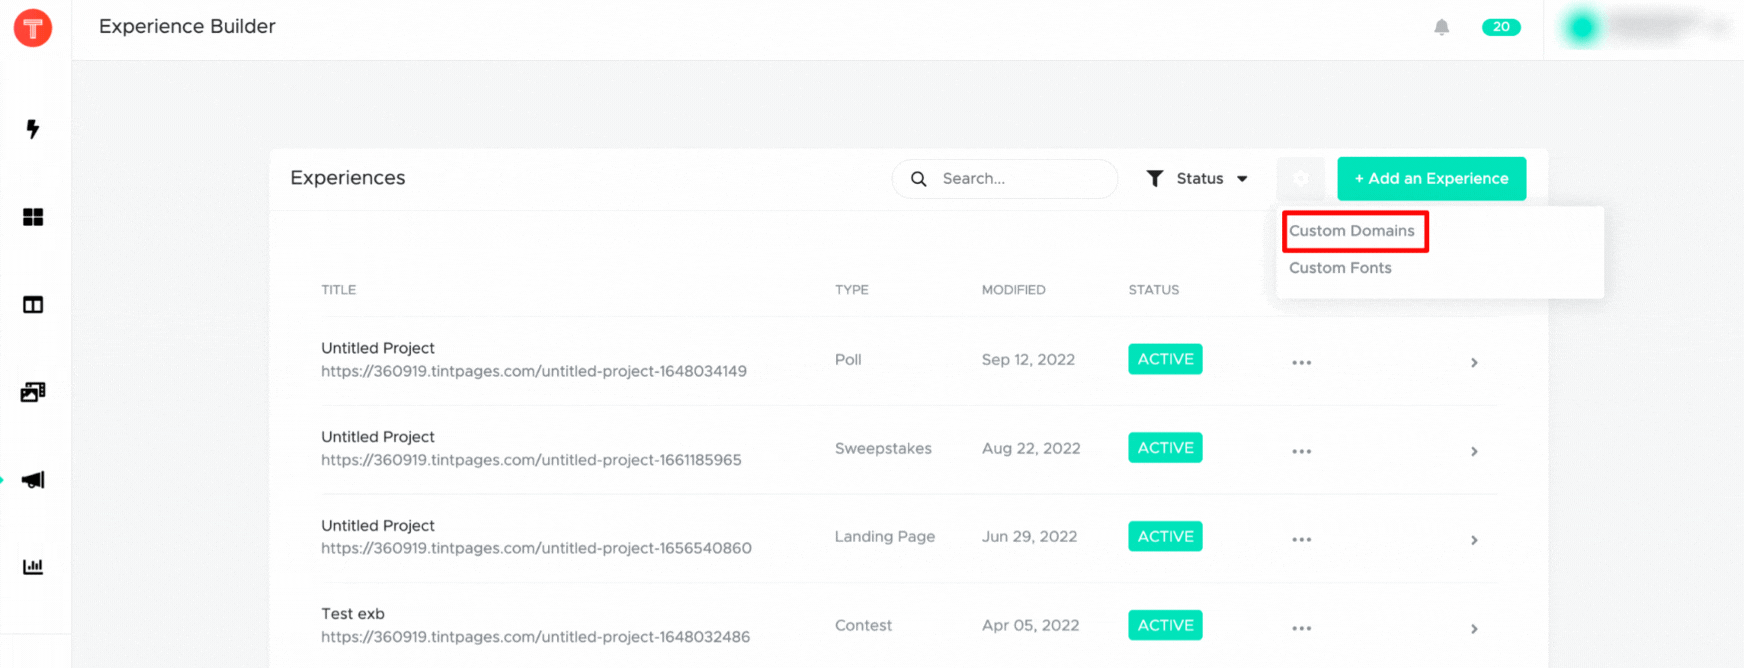
Task: Open link ending untitled-project-1648032486
Action: pos(535,637)
